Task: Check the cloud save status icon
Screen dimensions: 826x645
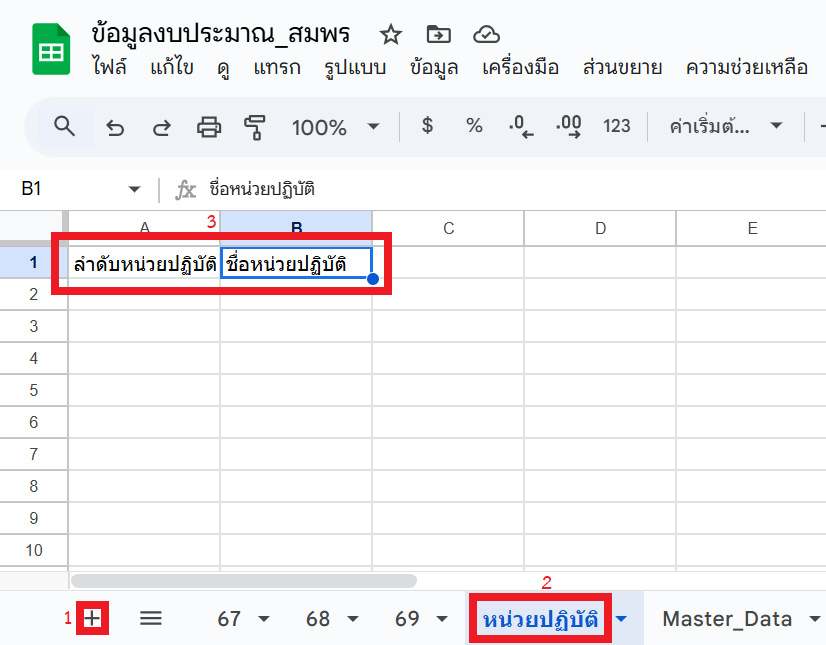Action: (486, 34)
